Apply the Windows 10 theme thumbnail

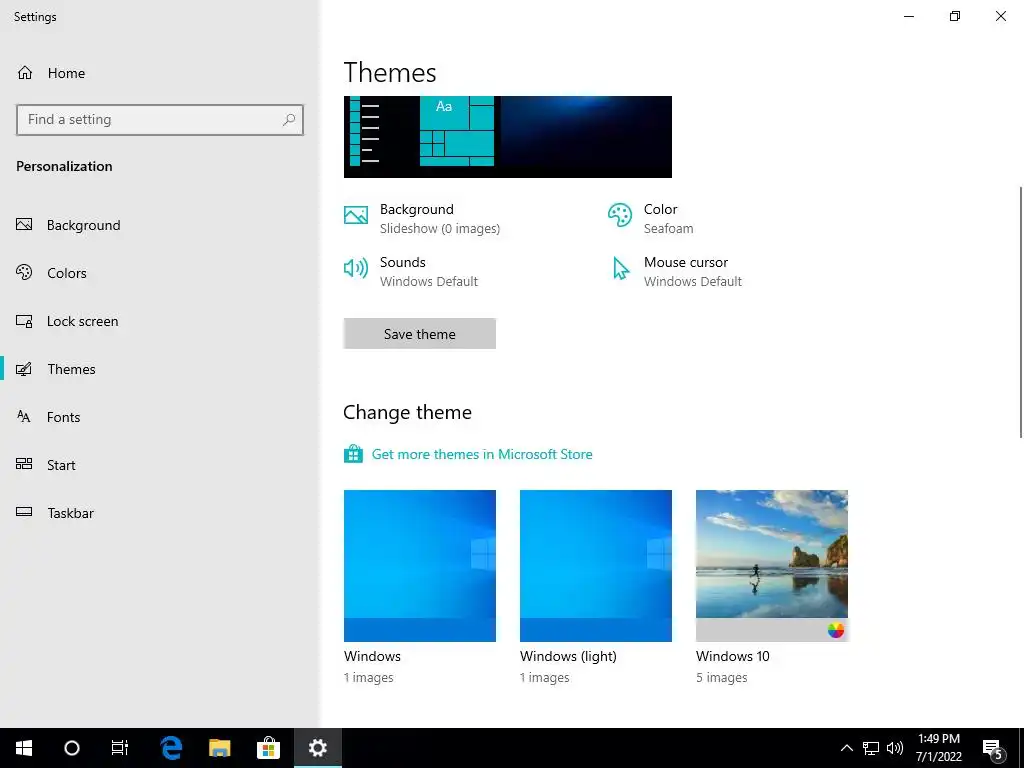click(x=772, y=566)
